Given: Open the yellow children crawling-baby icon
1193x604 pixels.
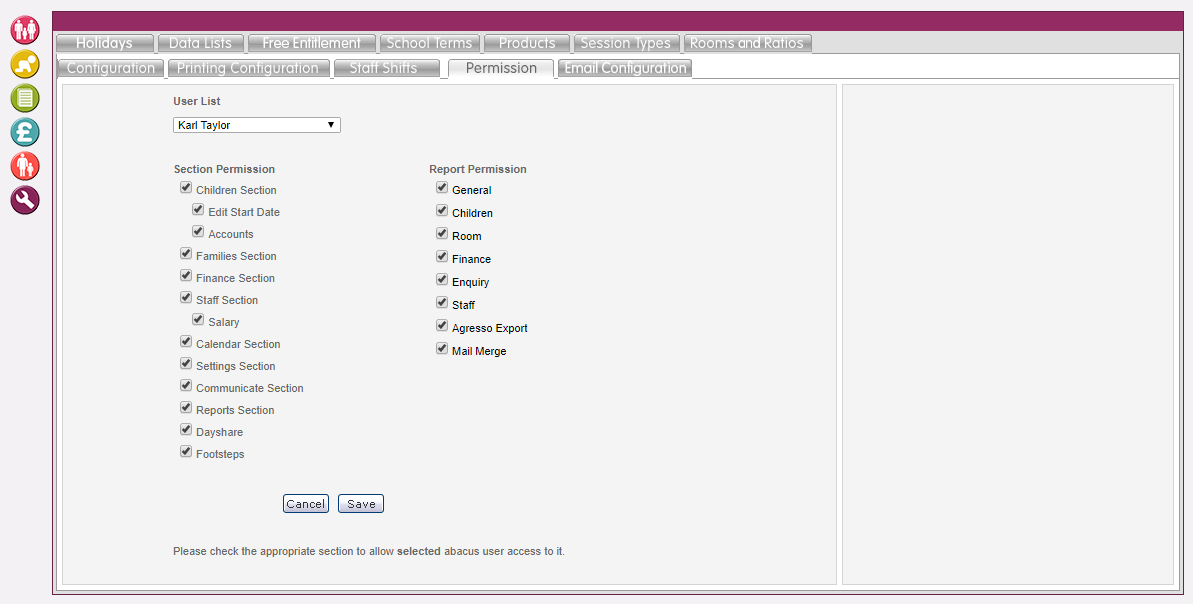Looking at the screenshot, I should tap(24, 64).
